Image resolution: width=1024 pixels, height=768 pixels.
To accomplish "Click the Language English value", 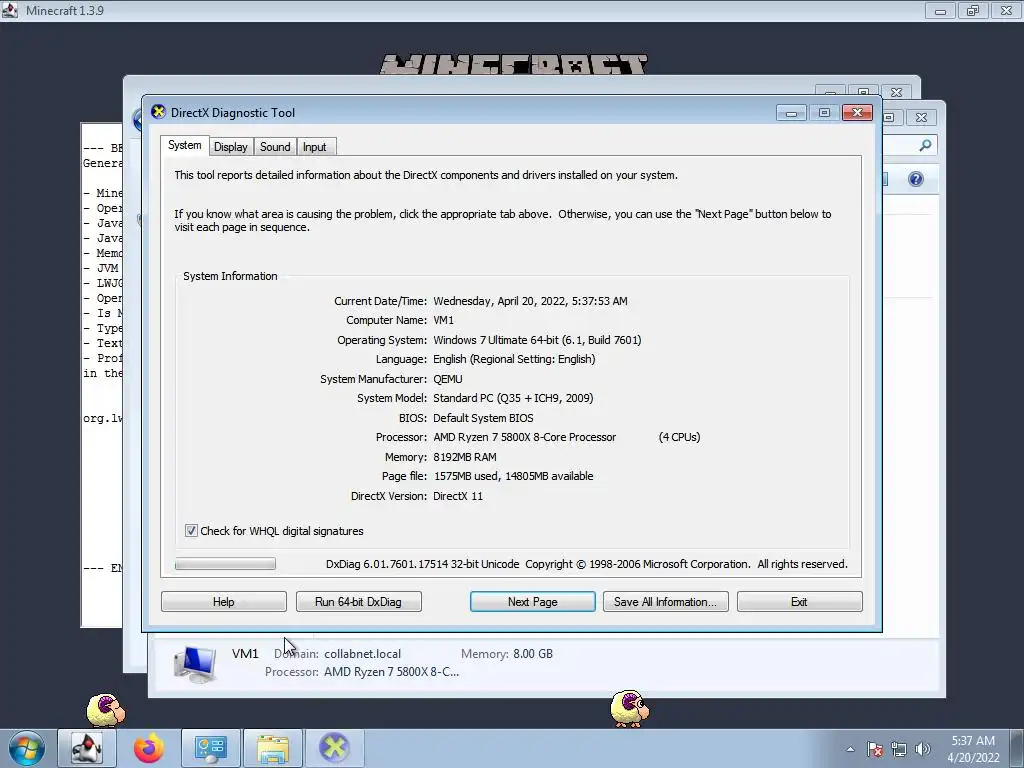I will 514,359.
